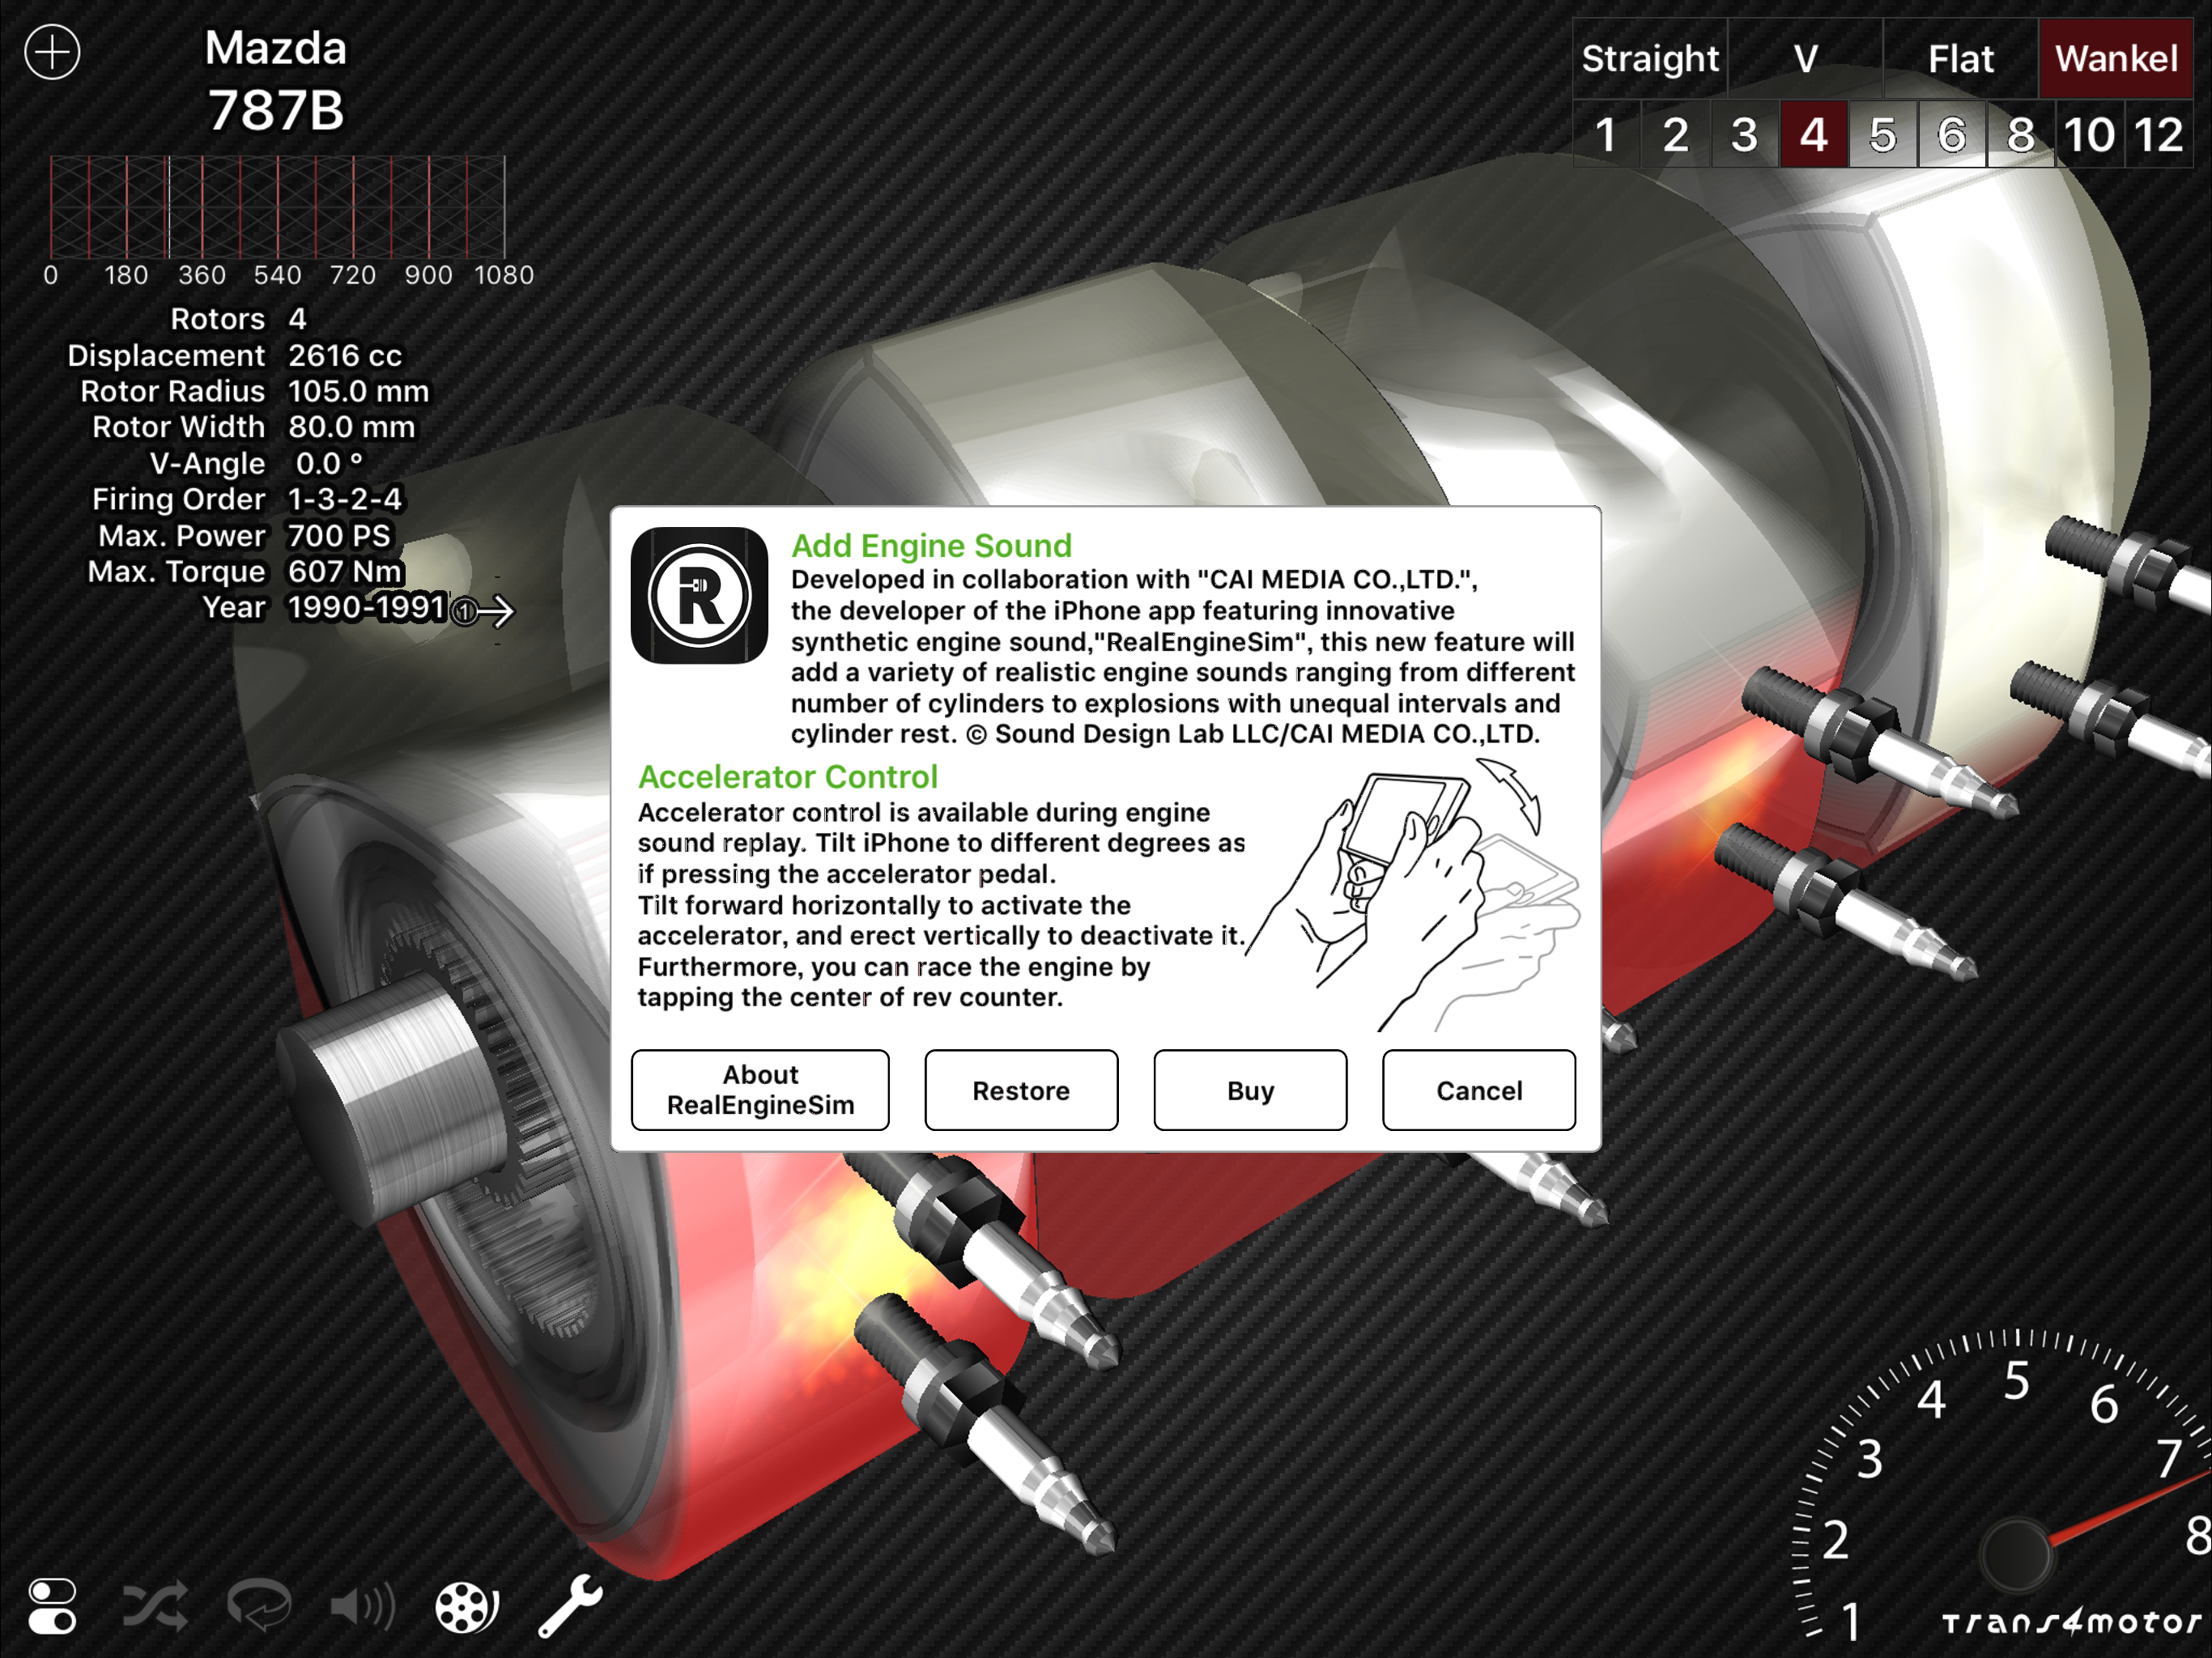The image size is (2212, 1658).
Task: Choose 6 in the cylinder count row
Action: coord(1951,134)
